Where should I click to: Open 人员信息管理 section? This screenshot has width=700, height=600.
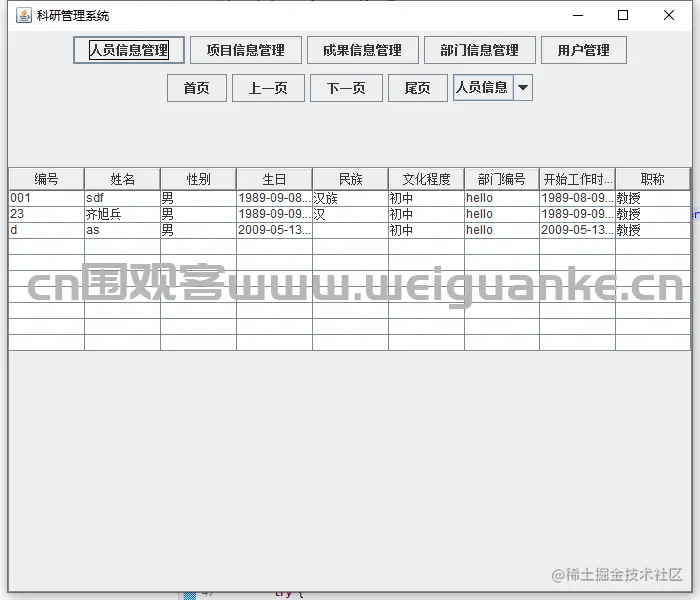[129, 50]
